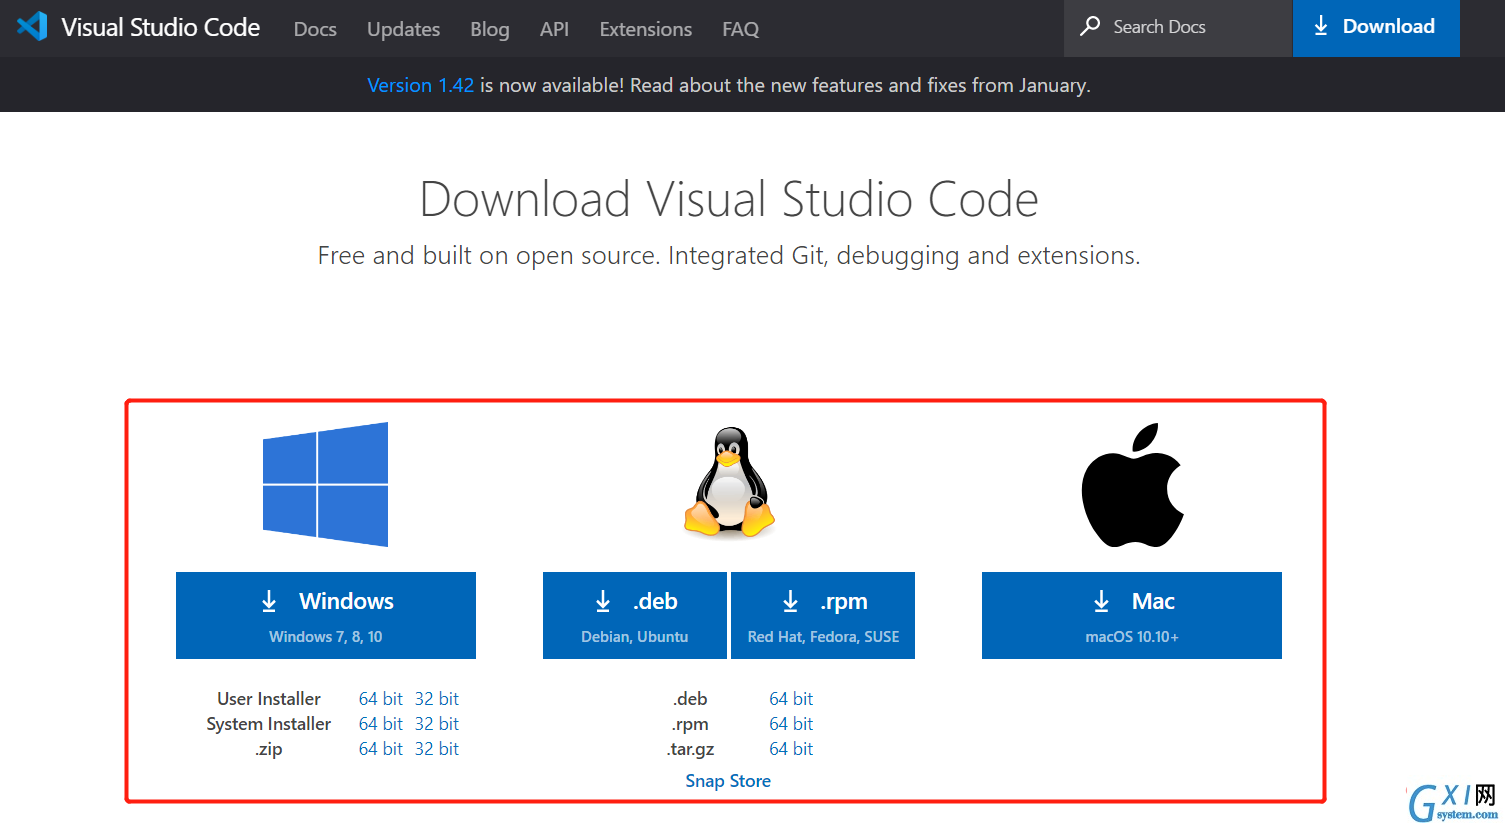Download the .deb Debian, Ubuntu package
The image size is (1505, 823).
(x=635, y=615)
